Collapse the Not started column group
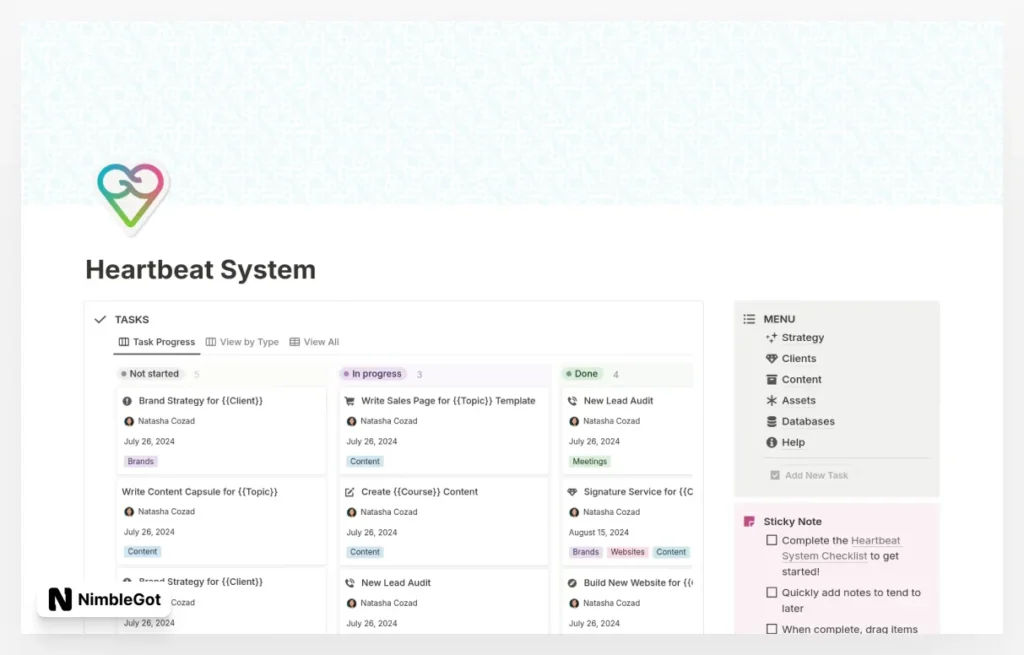 tap(153, 374)
